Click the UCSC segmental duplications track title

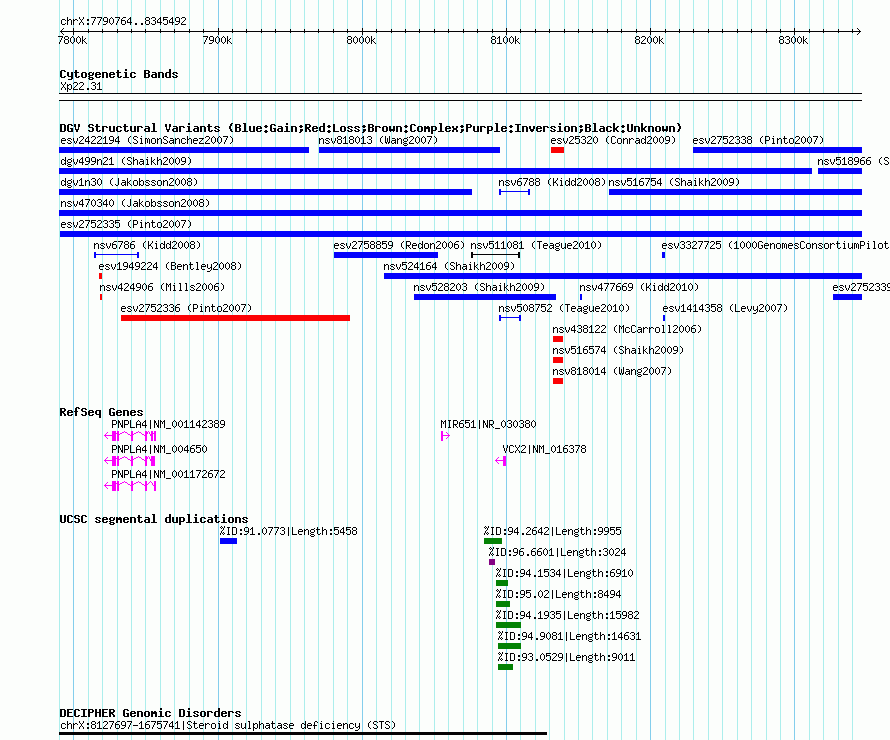[154, 519]
